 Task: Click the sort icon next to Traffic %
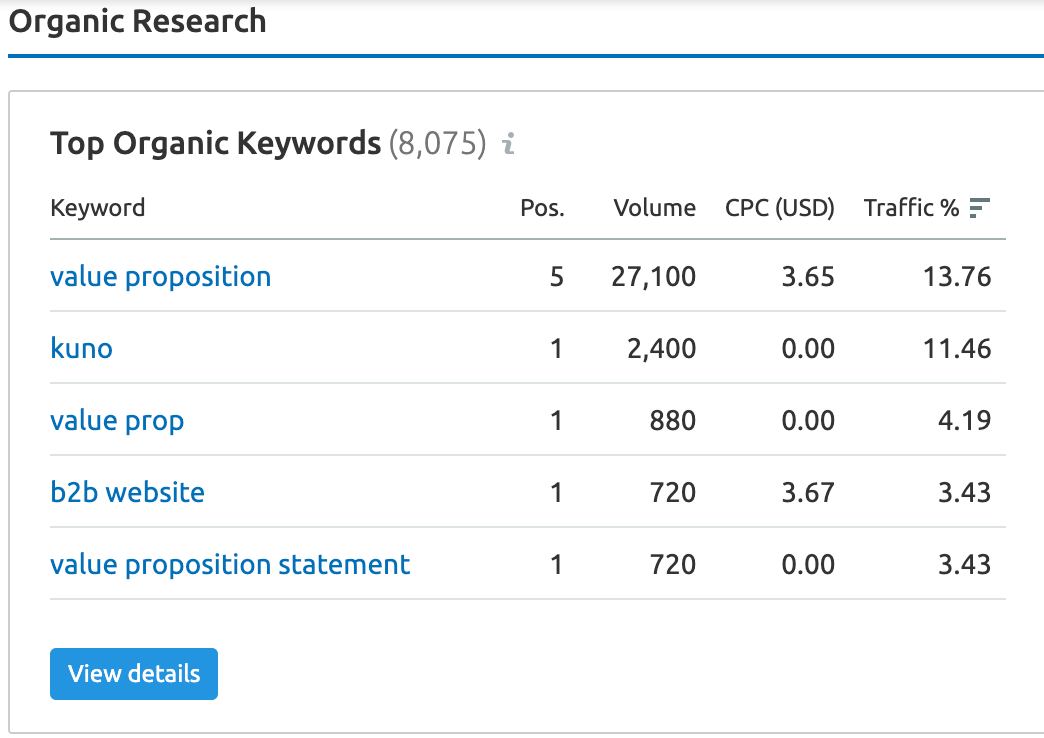click(x=979, y=208)
